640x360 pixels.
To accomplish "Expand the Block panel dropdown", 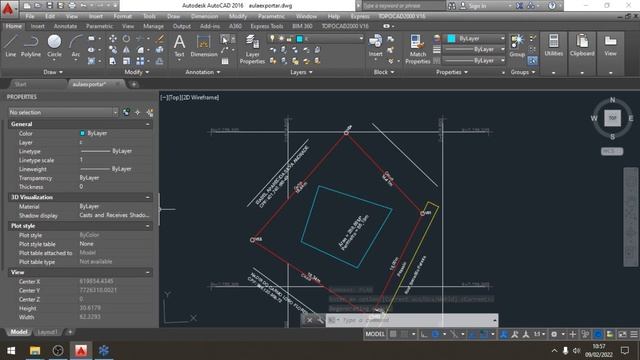I will (x=384, y=72).
